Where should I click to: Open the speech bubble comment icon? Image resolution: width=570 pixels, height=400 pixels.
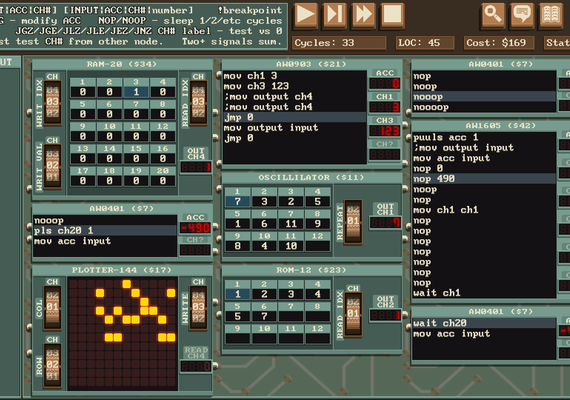[522, 15]
